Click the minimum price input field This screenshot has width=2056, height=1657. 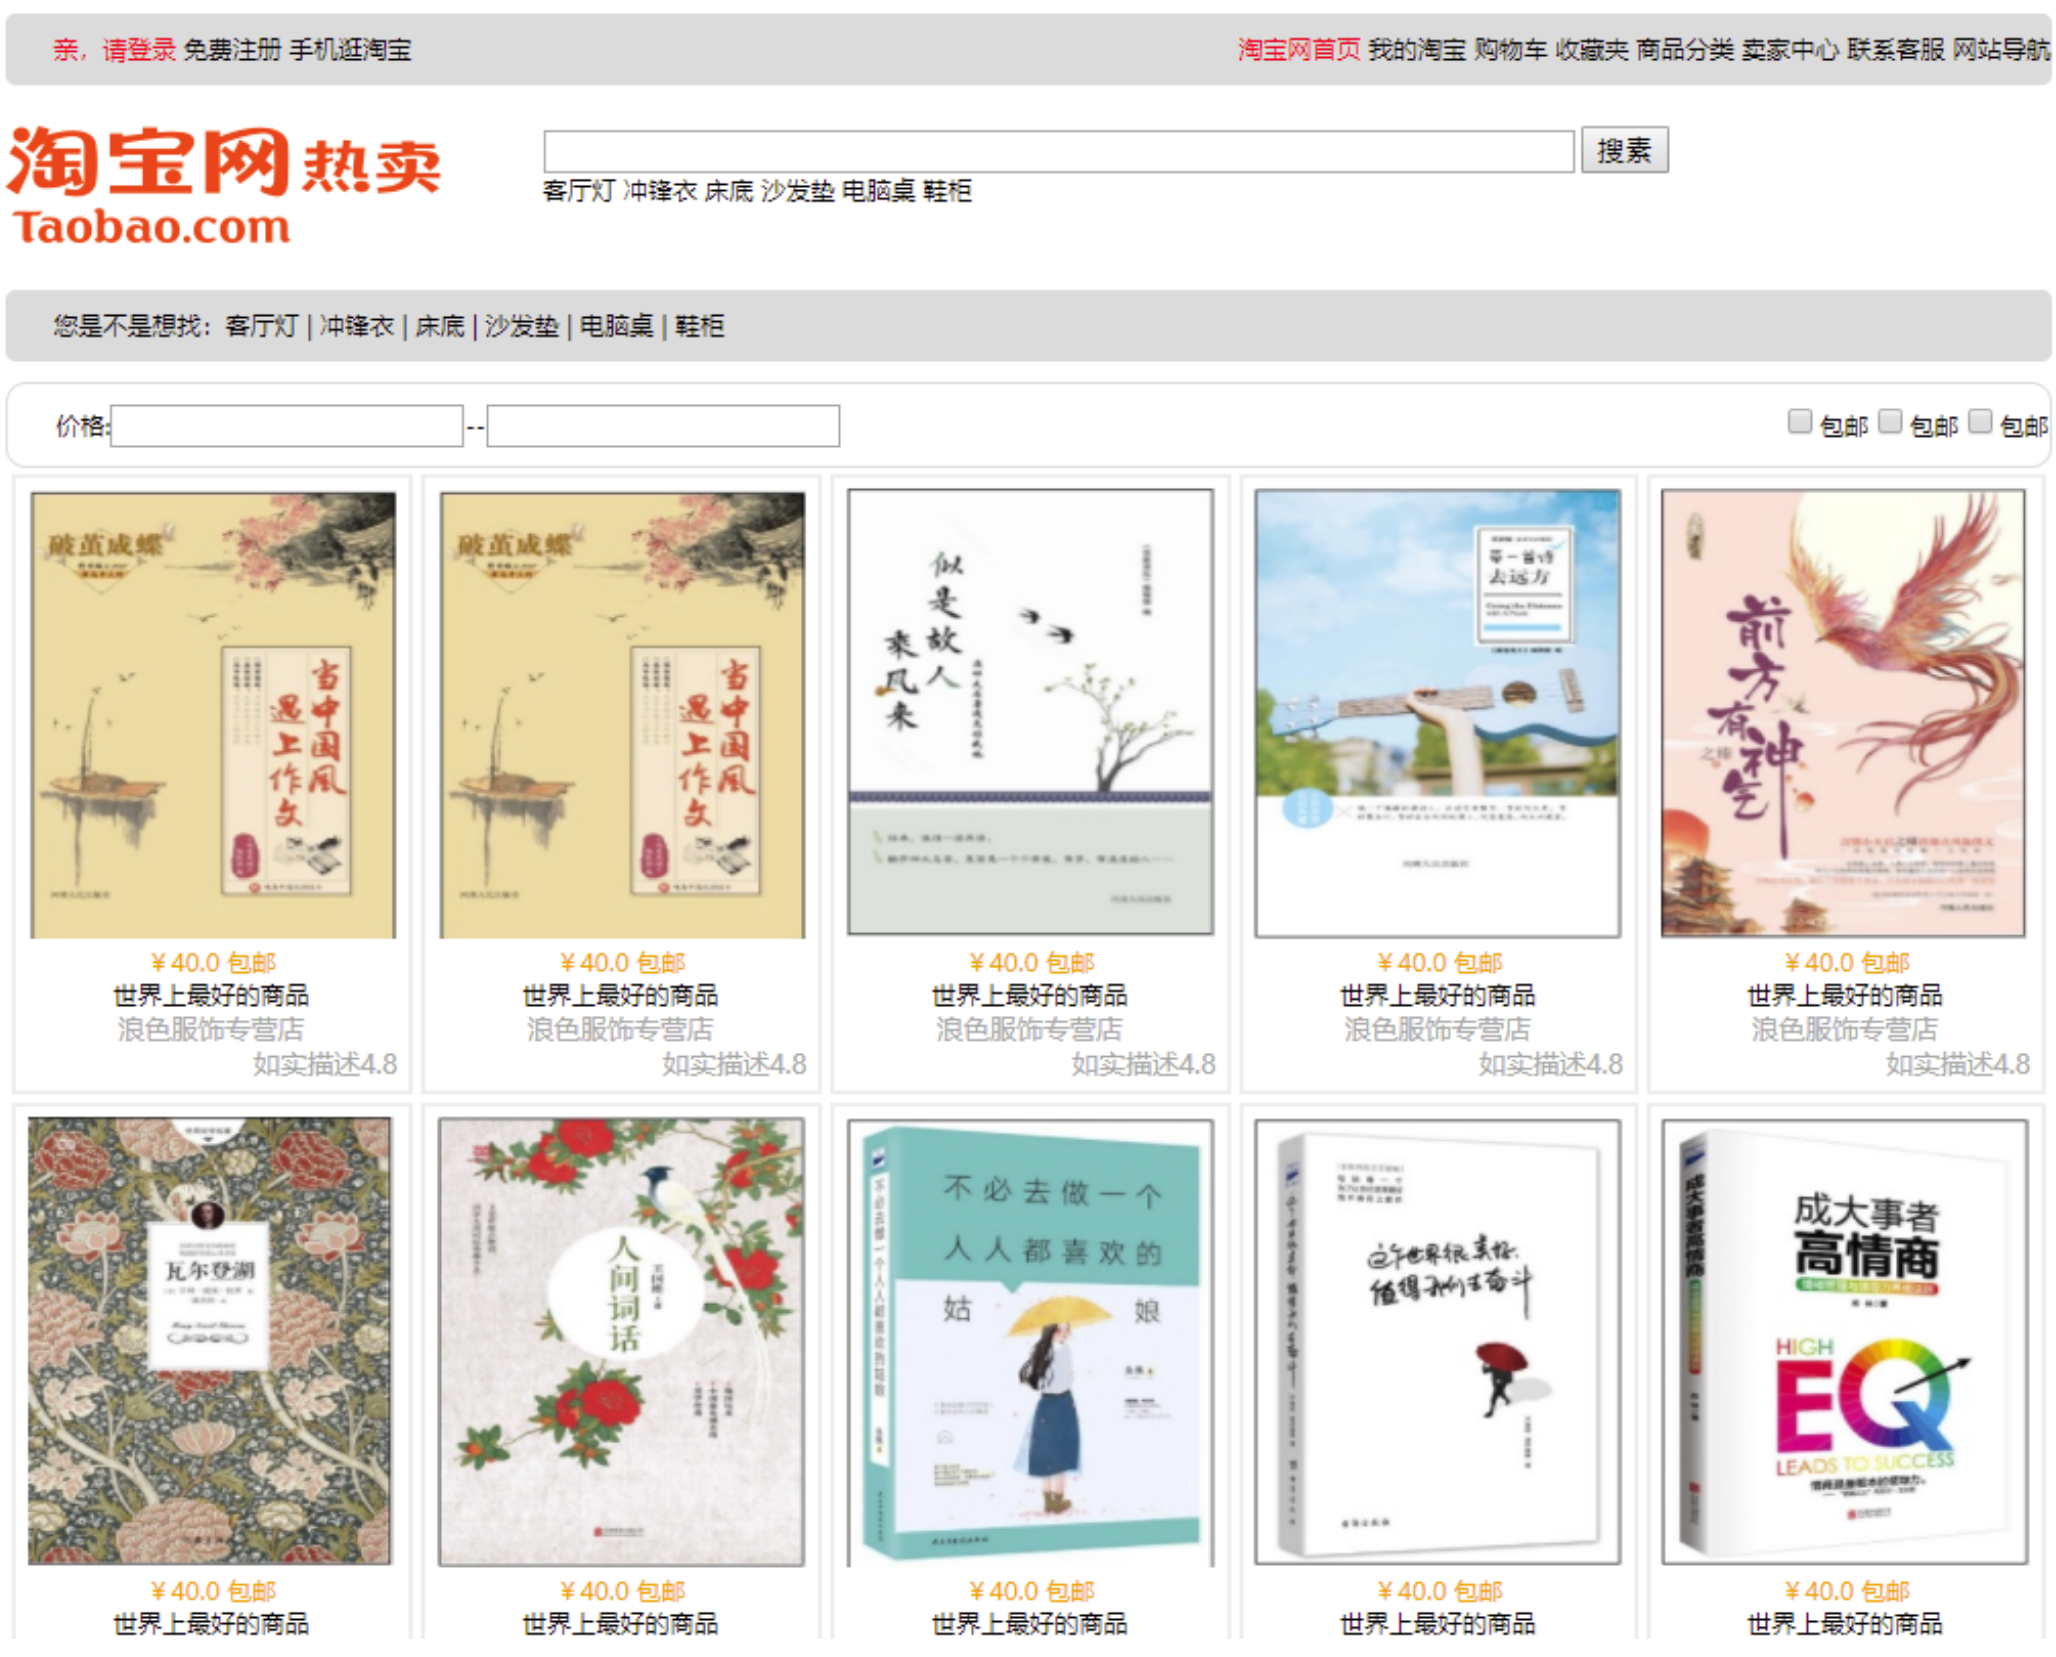287,426
